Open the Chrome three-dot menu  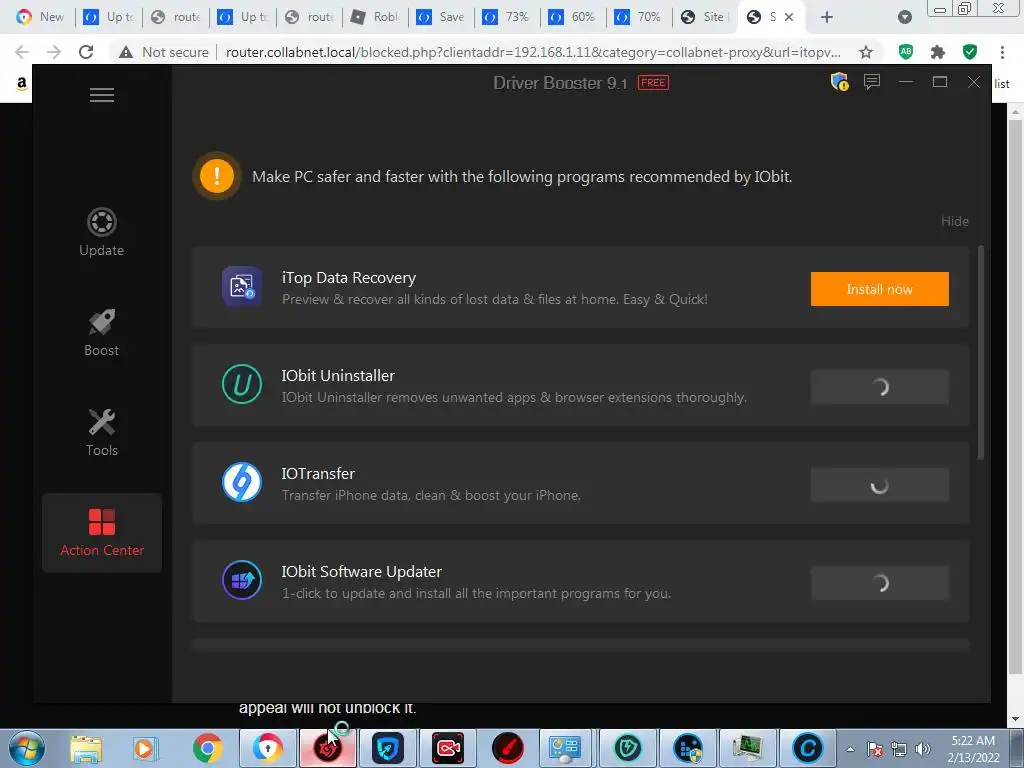[1002, 52]
